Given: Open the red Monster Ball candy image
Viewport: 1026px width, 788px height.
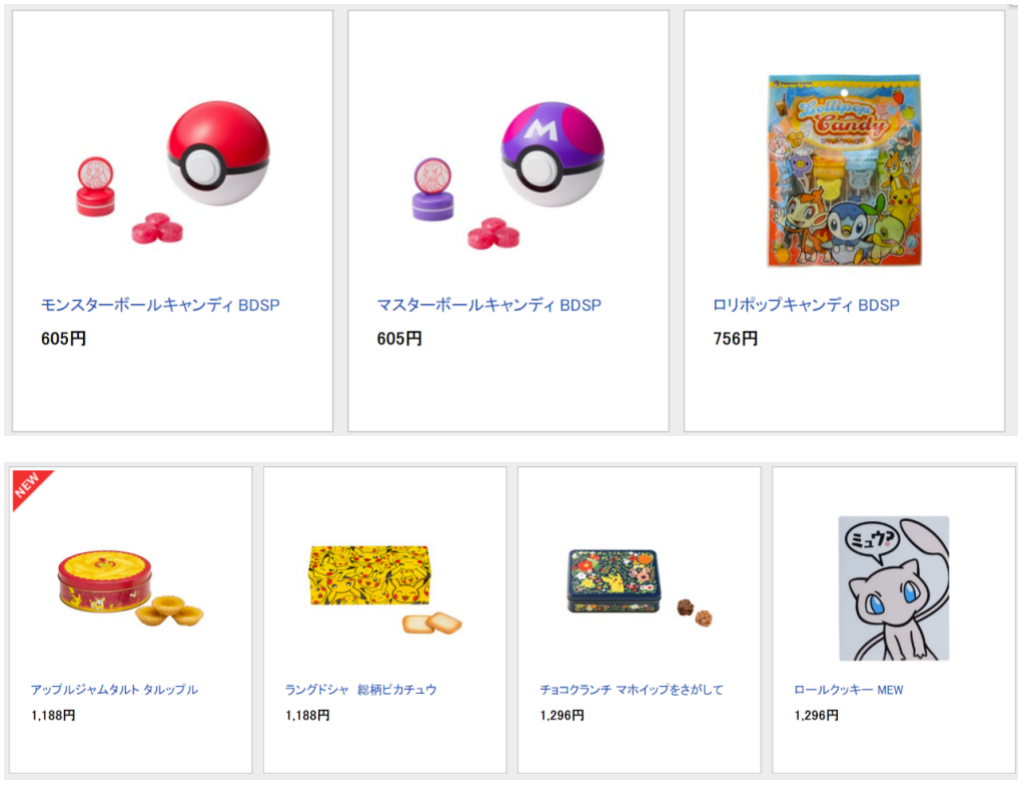Looking at the screenshot, I should pyautogui.click(x=173, y=173).
